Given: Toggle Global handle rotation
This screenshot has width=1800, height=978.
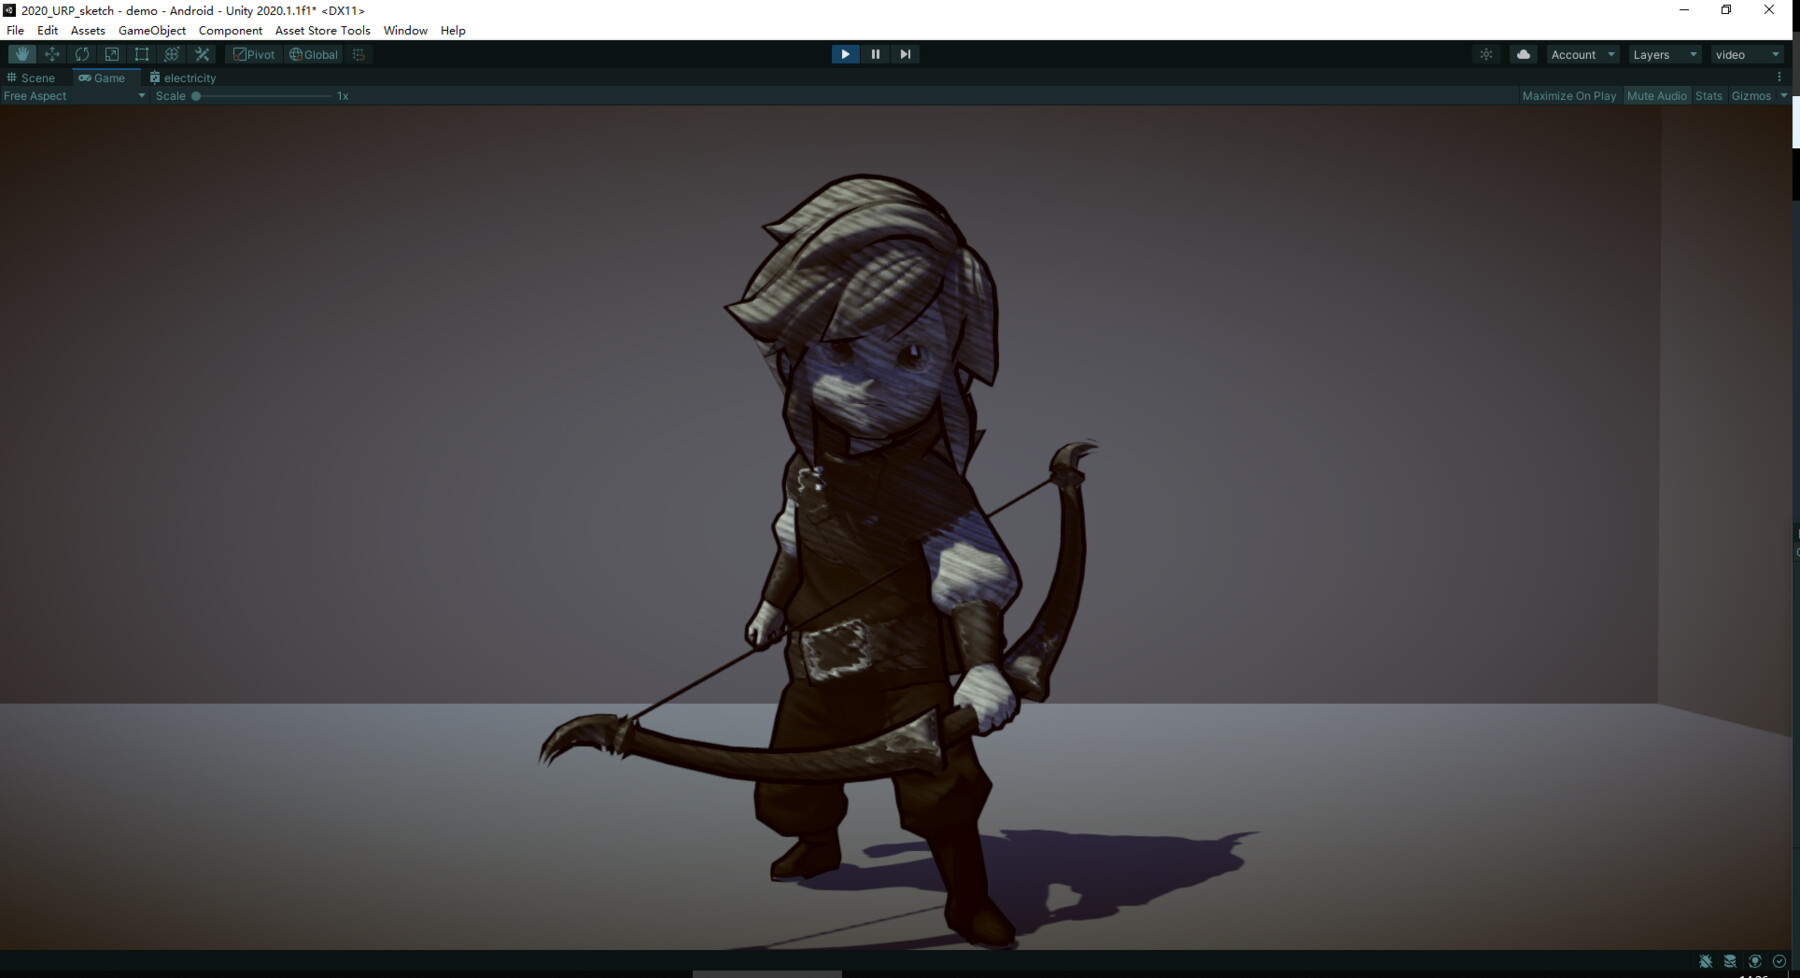Looking at the screenshot, I should coord(313,54).
